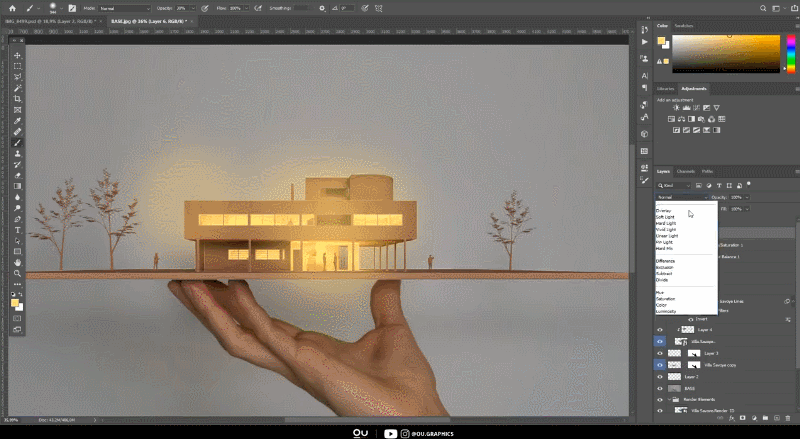This screenshot has height=439, width=800.
Task: Select the Rectangular Marquee tool
Action: 18,66
